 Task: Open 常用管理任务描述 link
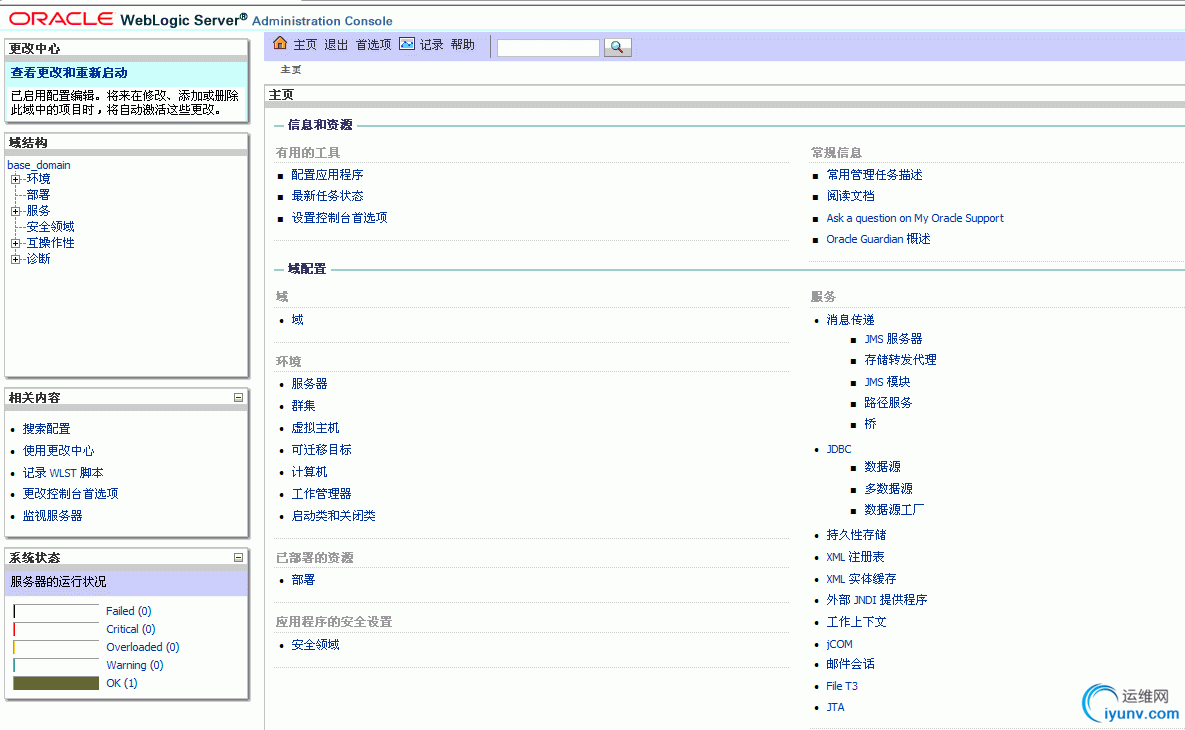(874, 175)
